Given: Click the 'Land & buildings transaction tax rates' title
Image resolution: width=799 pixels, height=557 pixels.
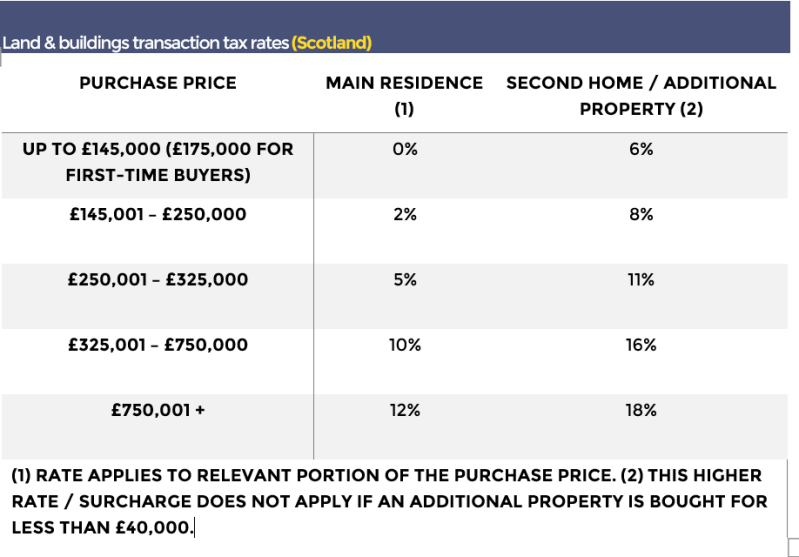Looking at the screenshot, I should click(146, 43).
